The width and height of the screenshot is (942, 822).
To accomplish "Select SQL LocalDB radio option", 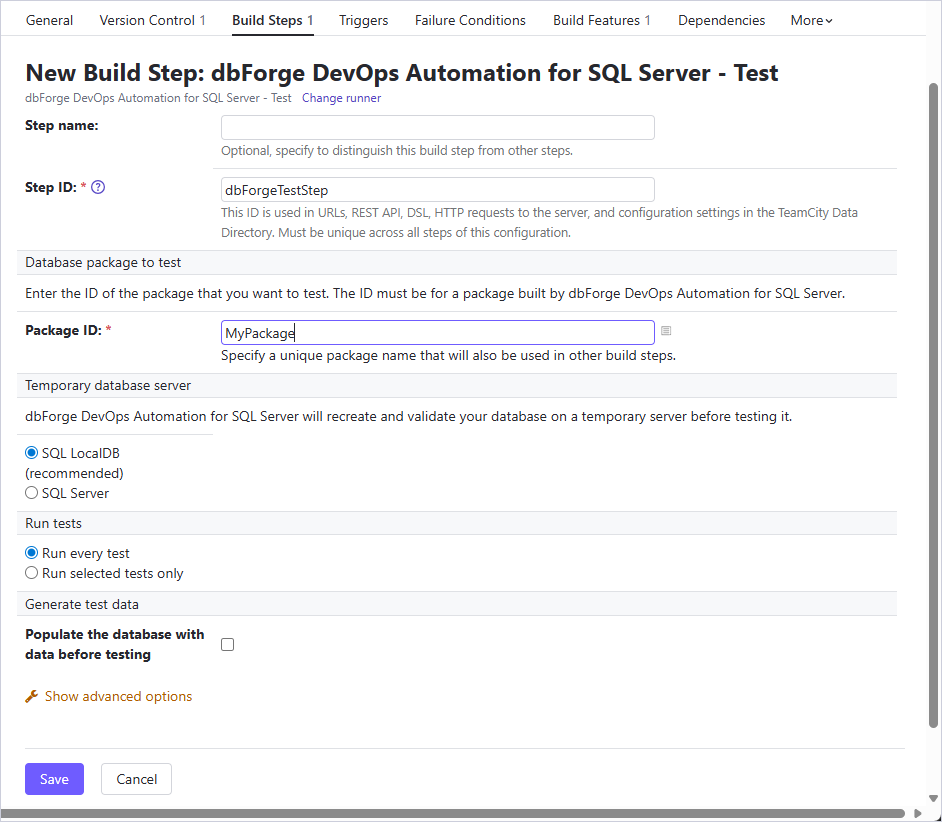I will [31, 452].
